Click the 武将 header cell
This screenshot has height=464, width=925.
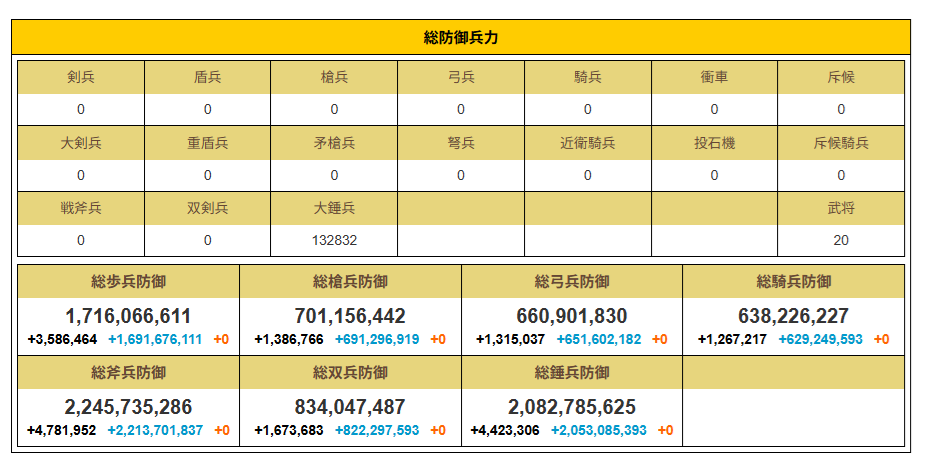841,209
